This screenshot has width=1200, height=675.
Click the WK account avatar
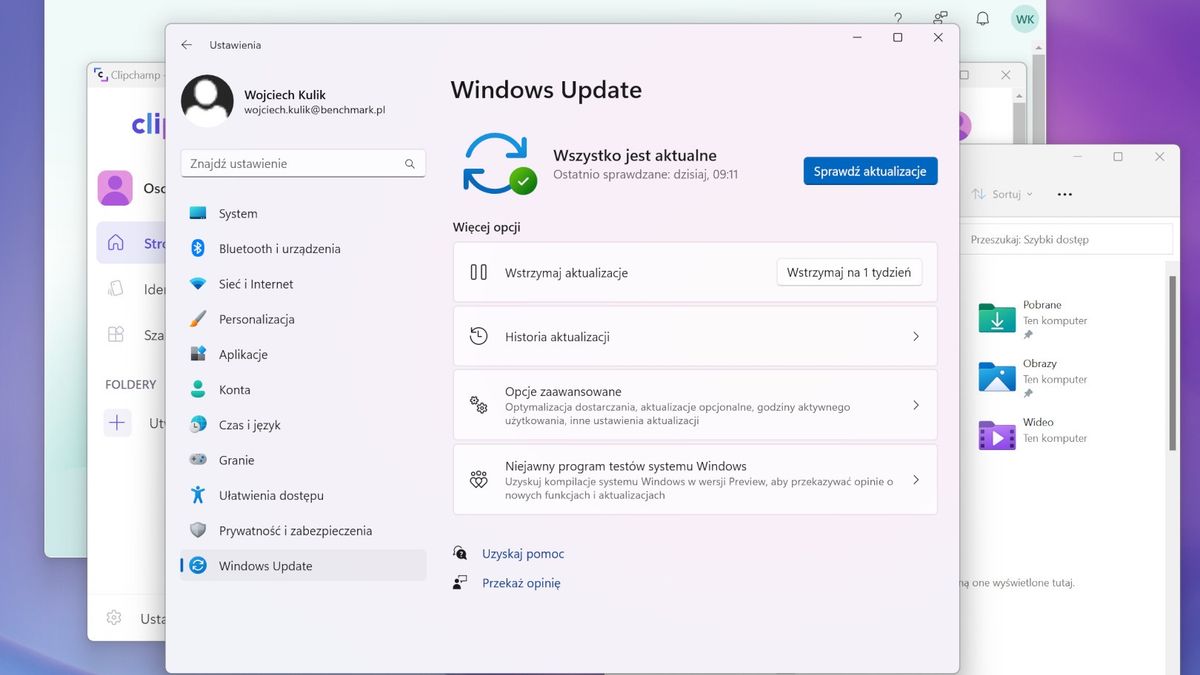(1025, 18)
